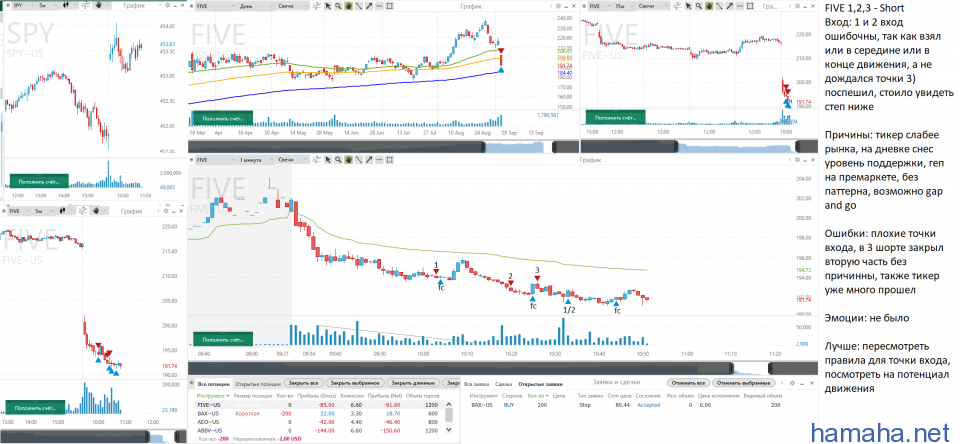Viewport: 960px width, 444px height.
Task: Open 15м timeframe dropdown in FIVE chart
Action: click(624, 6)
